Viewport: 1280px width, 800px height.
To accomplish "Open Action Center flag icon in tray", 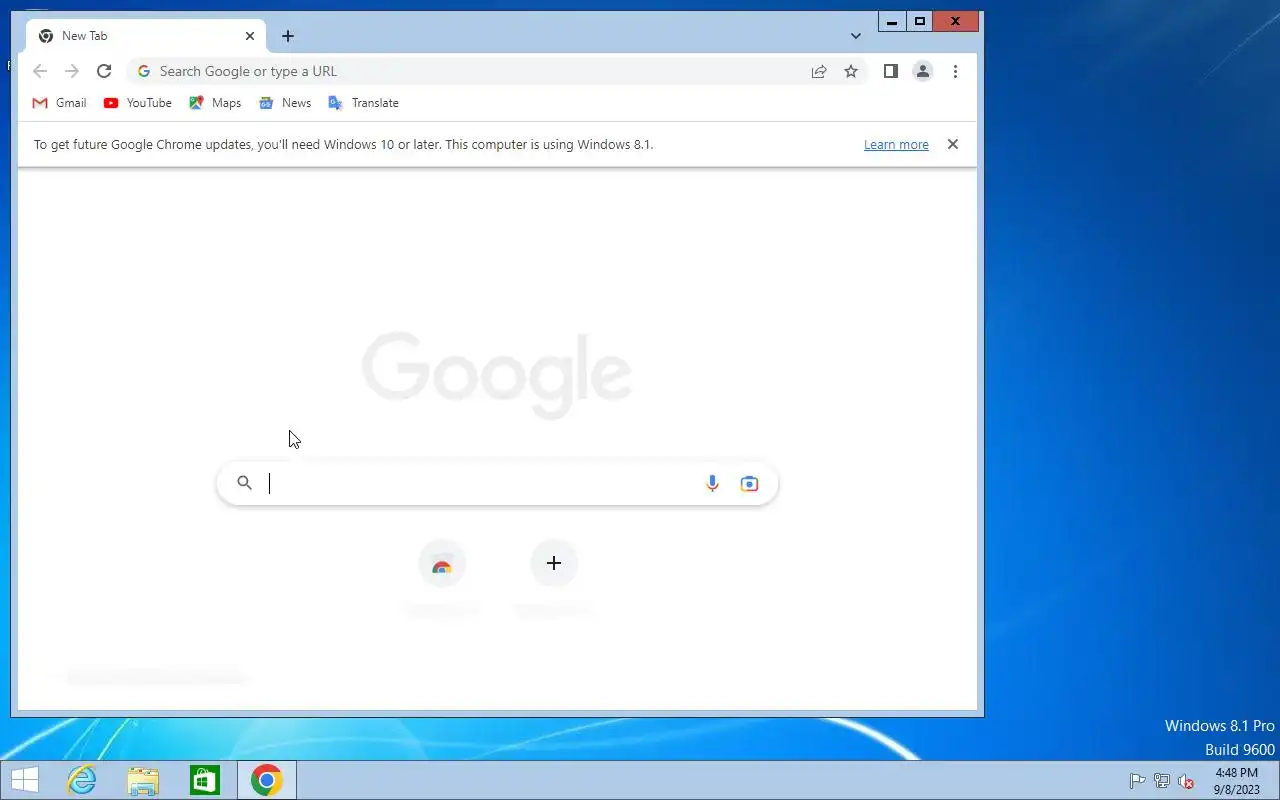I will (1137, 781).
